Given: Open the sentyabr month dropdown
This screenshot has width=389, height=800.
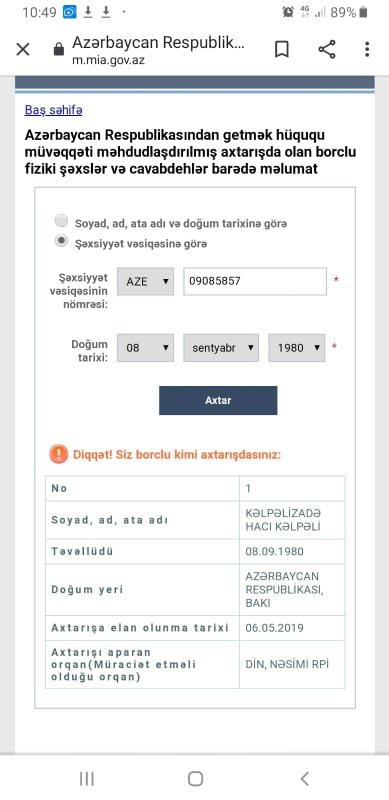Looking at the screenshot, I should click(221, 348).
